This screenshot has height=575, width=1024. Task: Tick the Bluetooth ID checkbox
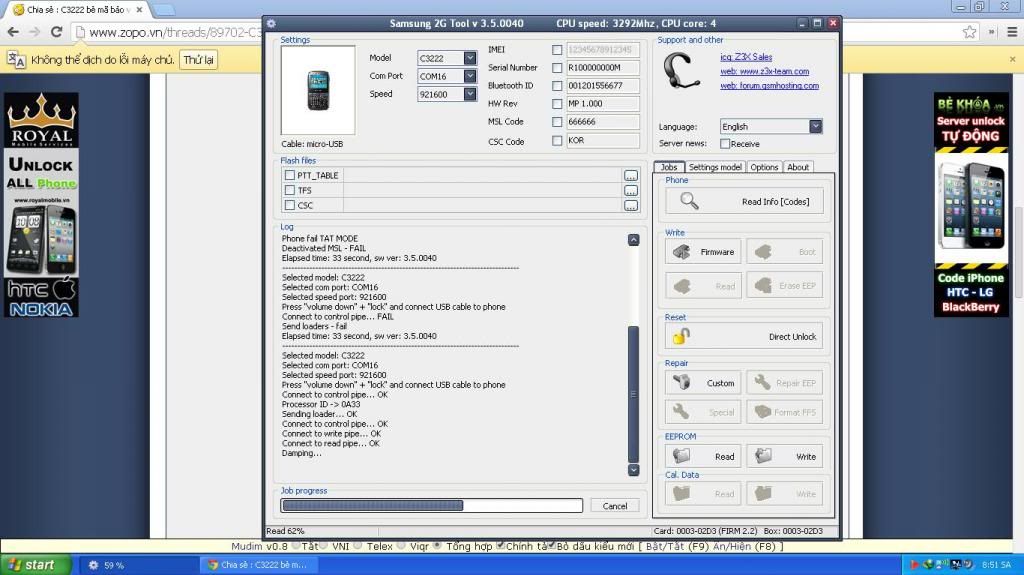(x=556, y=86)
